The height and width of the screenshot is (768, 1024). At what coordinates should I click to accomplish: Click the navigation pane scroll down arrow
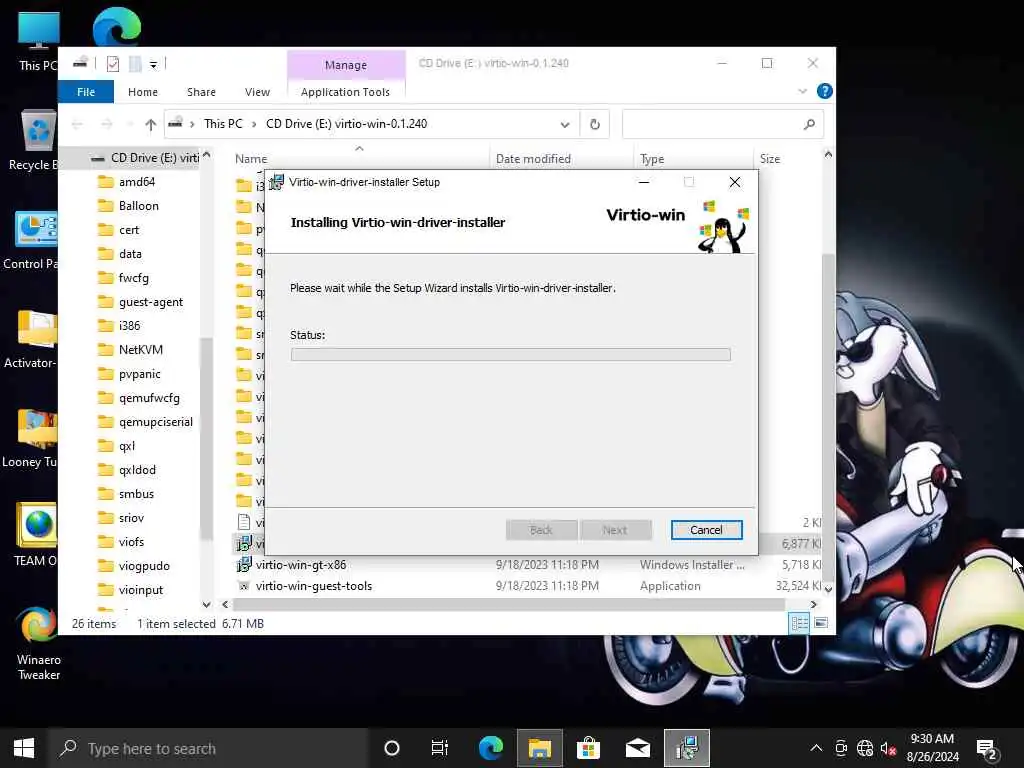pyautogui.click(x=206, y=605)
